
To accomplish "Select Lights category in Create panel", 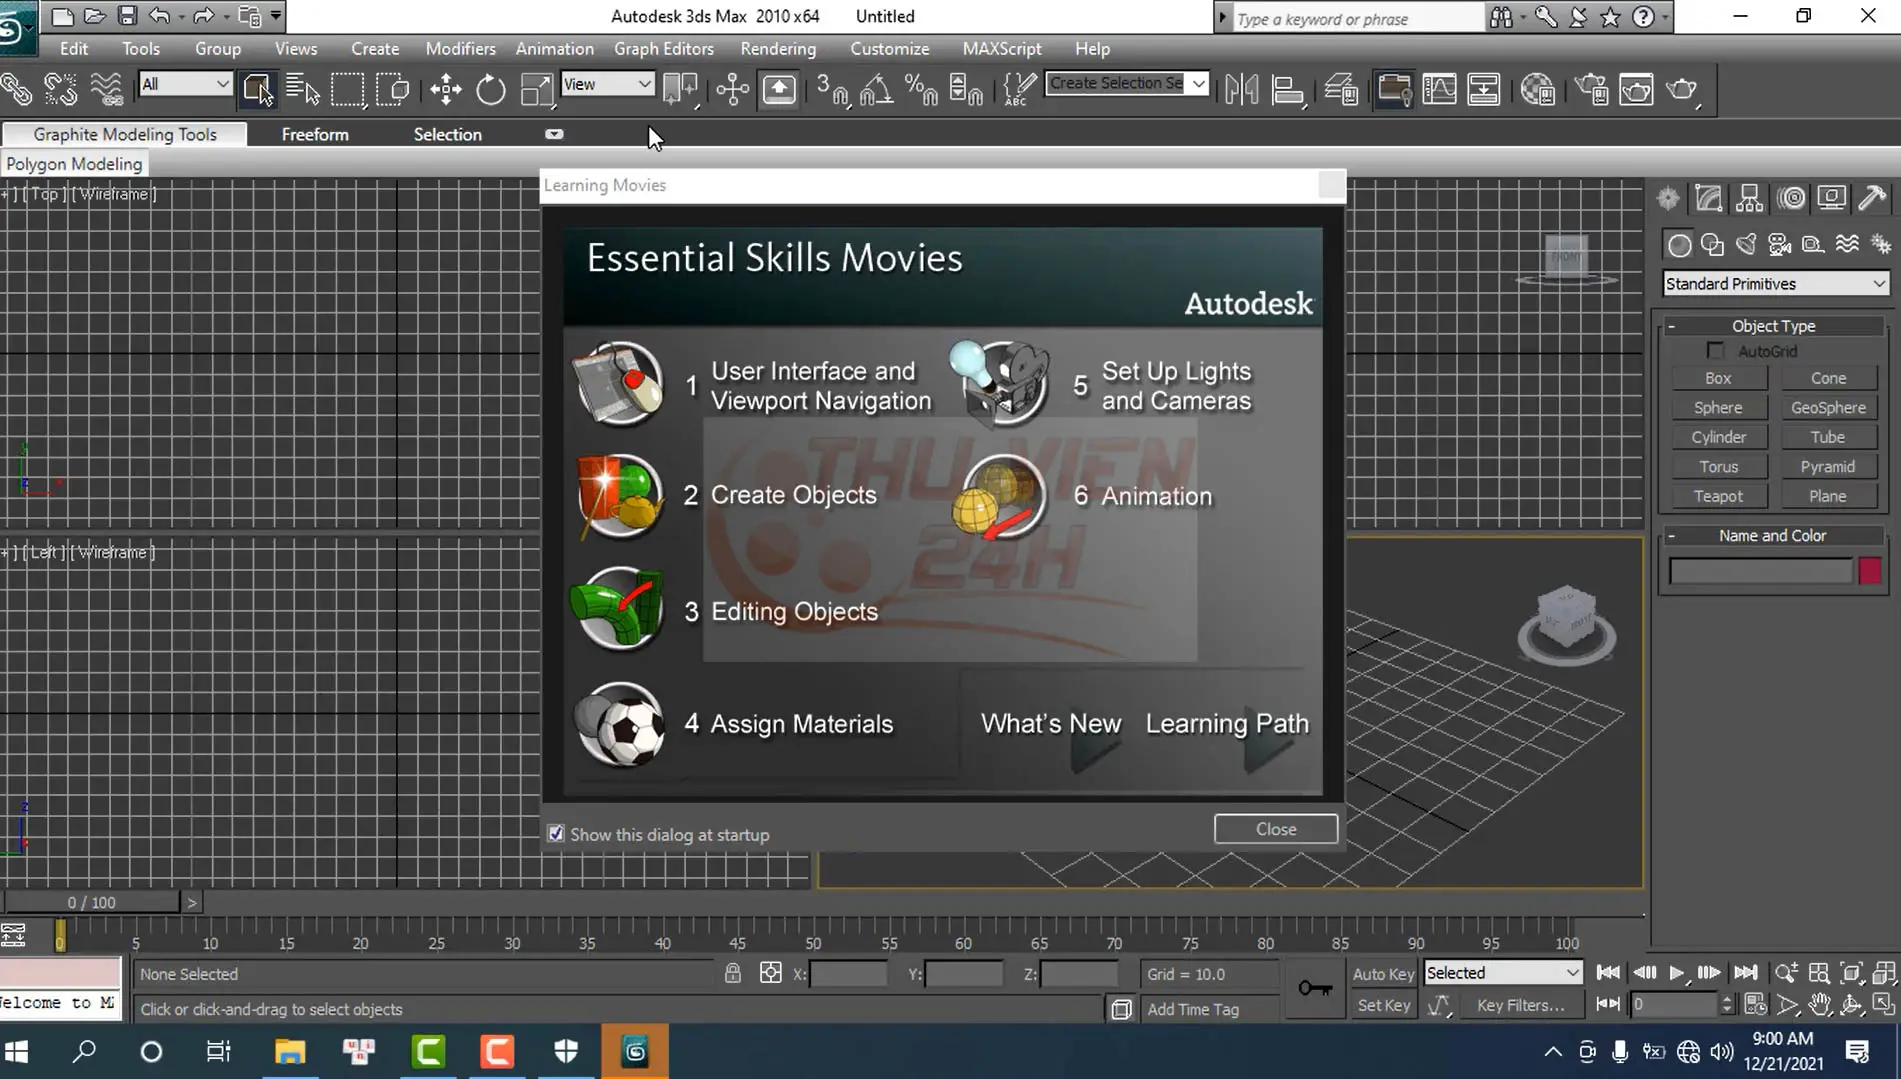I will pyautogui.click(x=1746, y=245).
